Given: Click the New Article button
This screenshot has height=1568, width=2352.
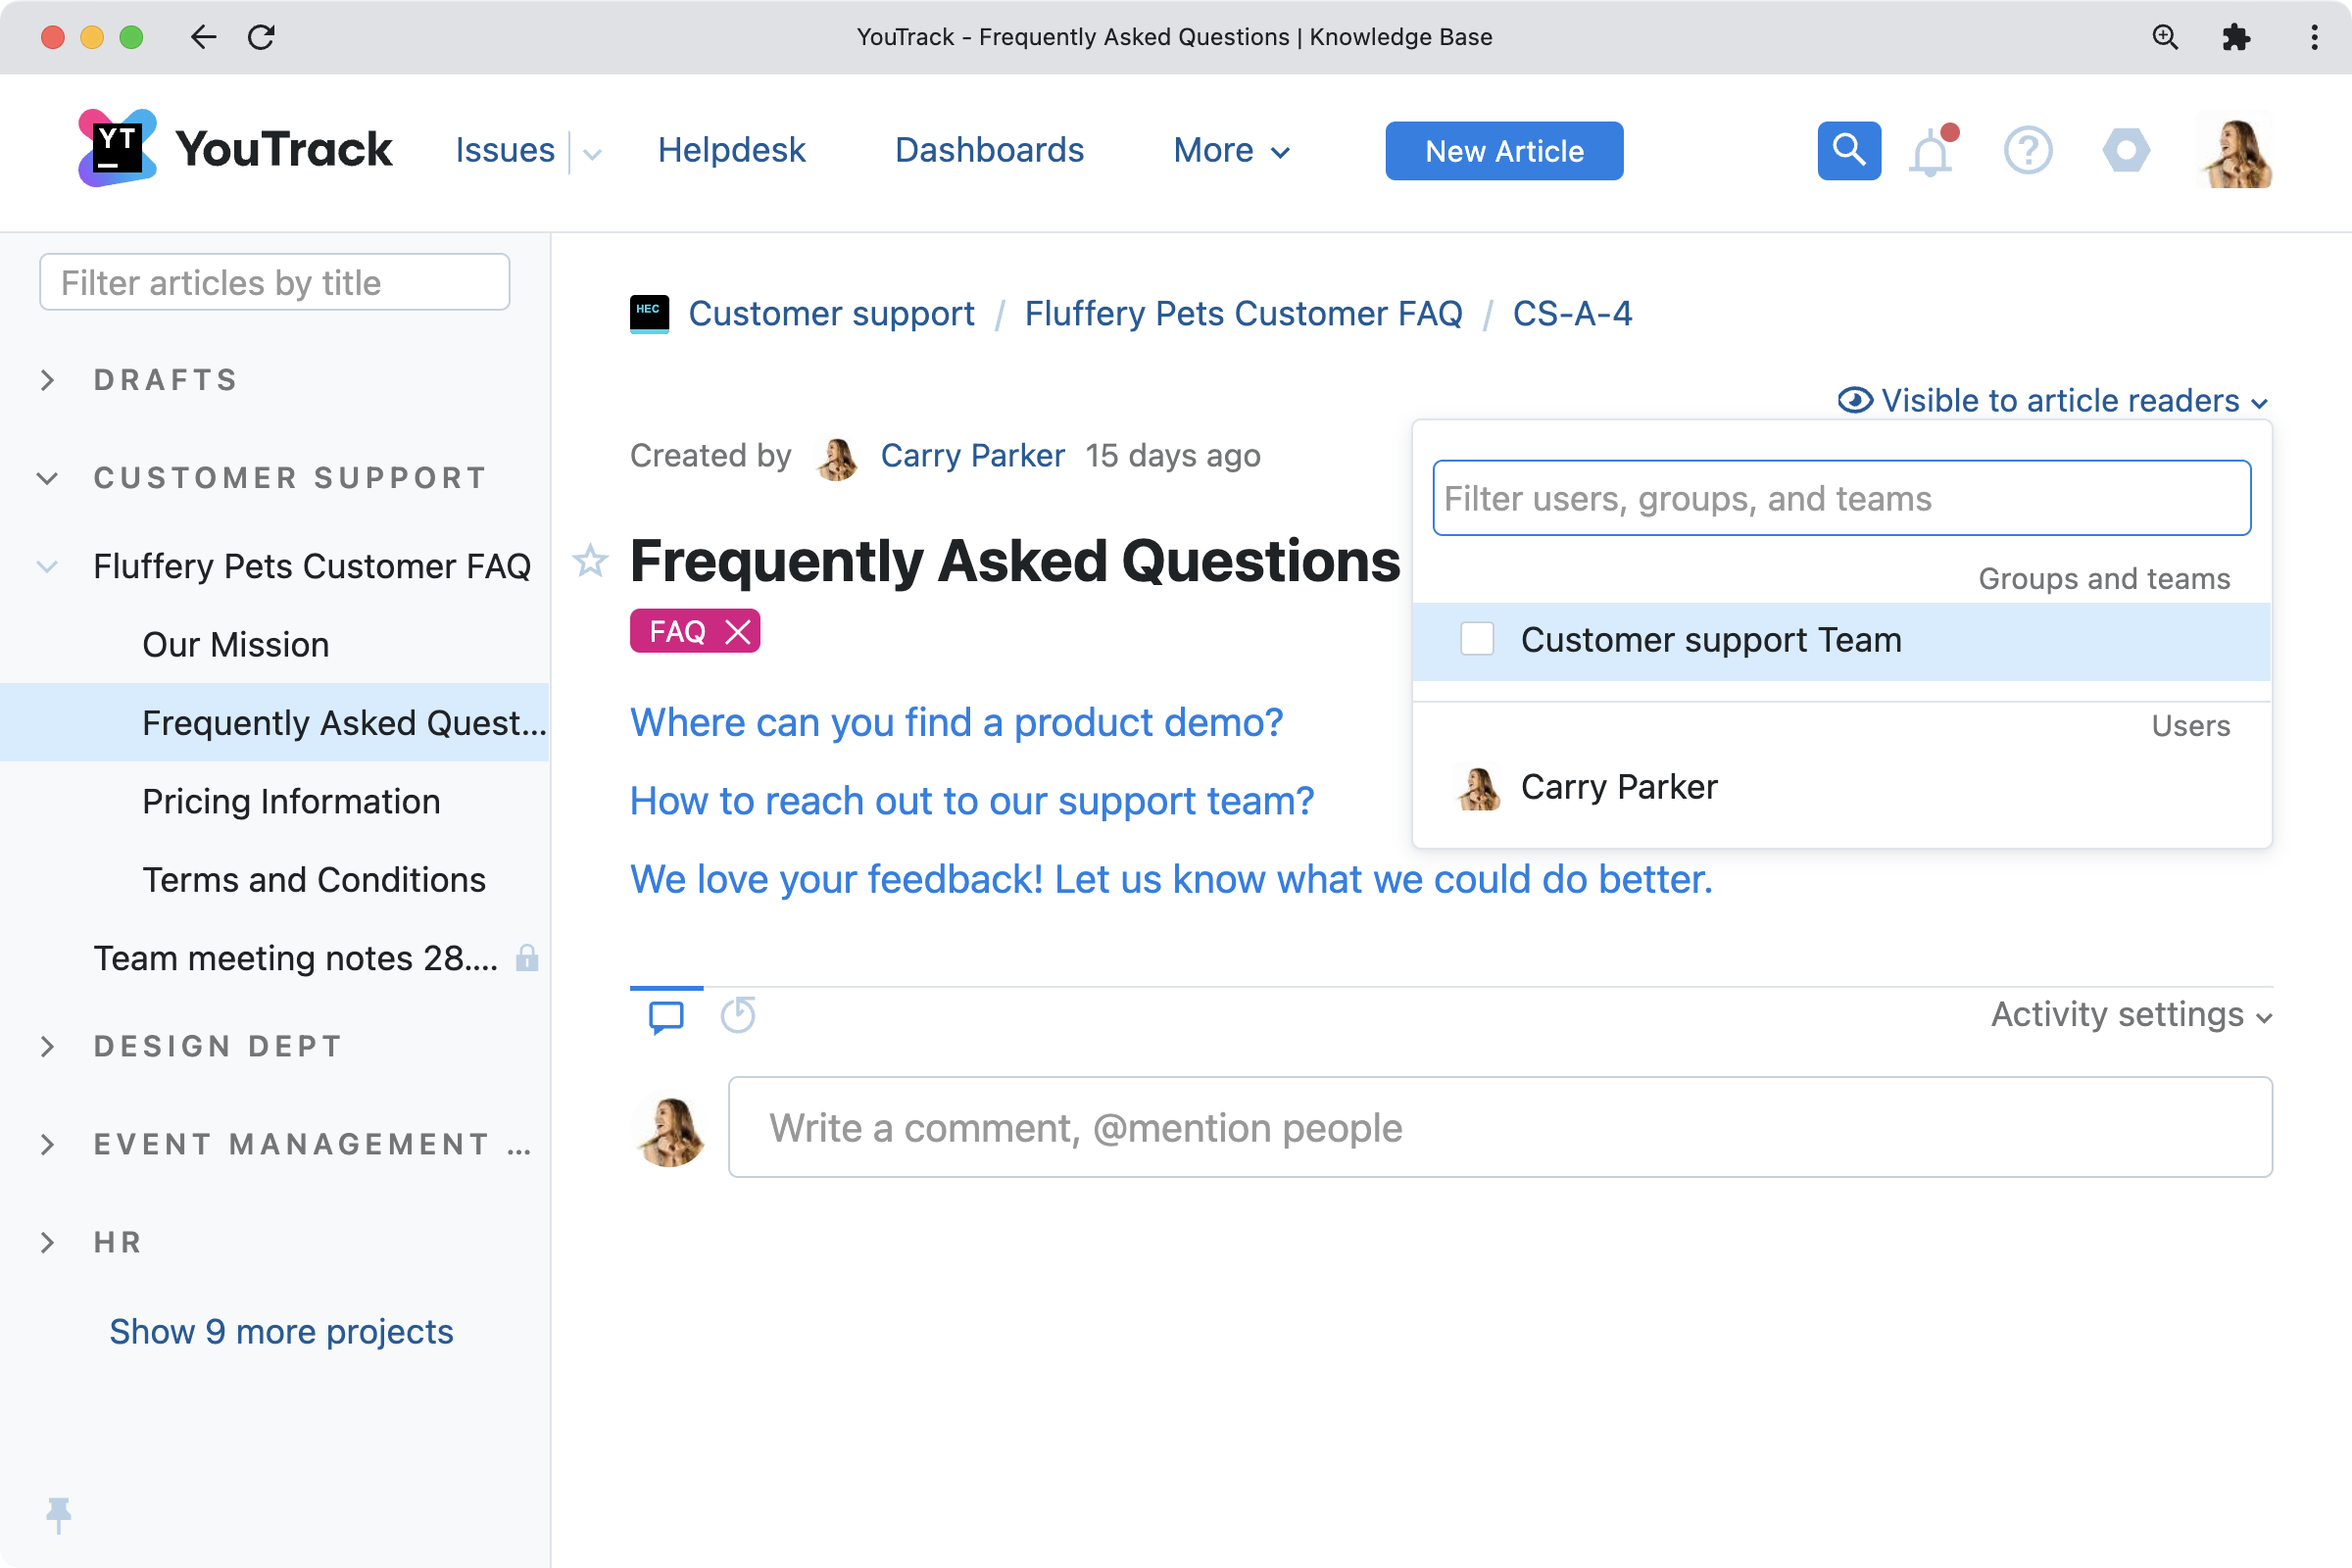Looking at the screenshot, I should [x=1504, y=151].
